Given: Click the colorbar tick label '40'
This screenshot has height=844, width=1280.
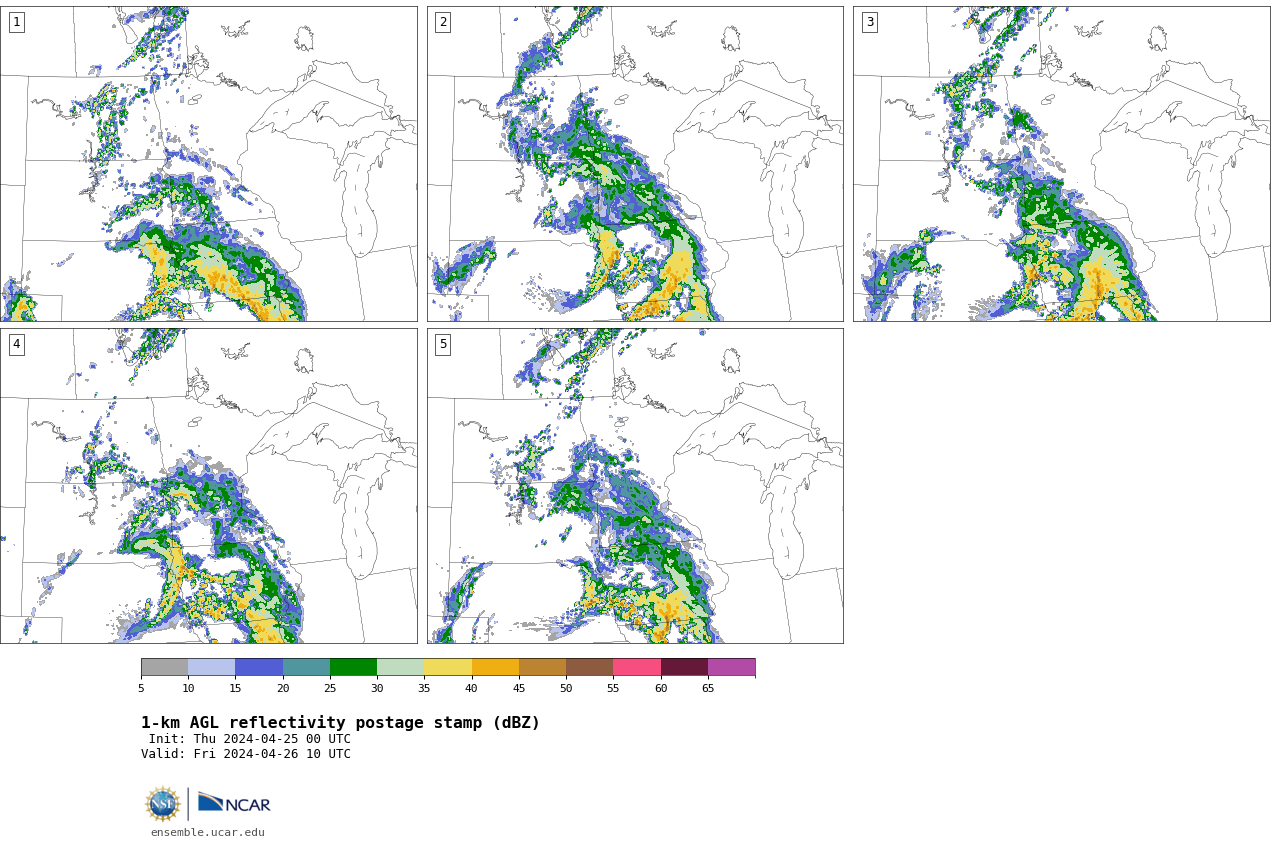Looking at the screenshot, I should point(472,688).
